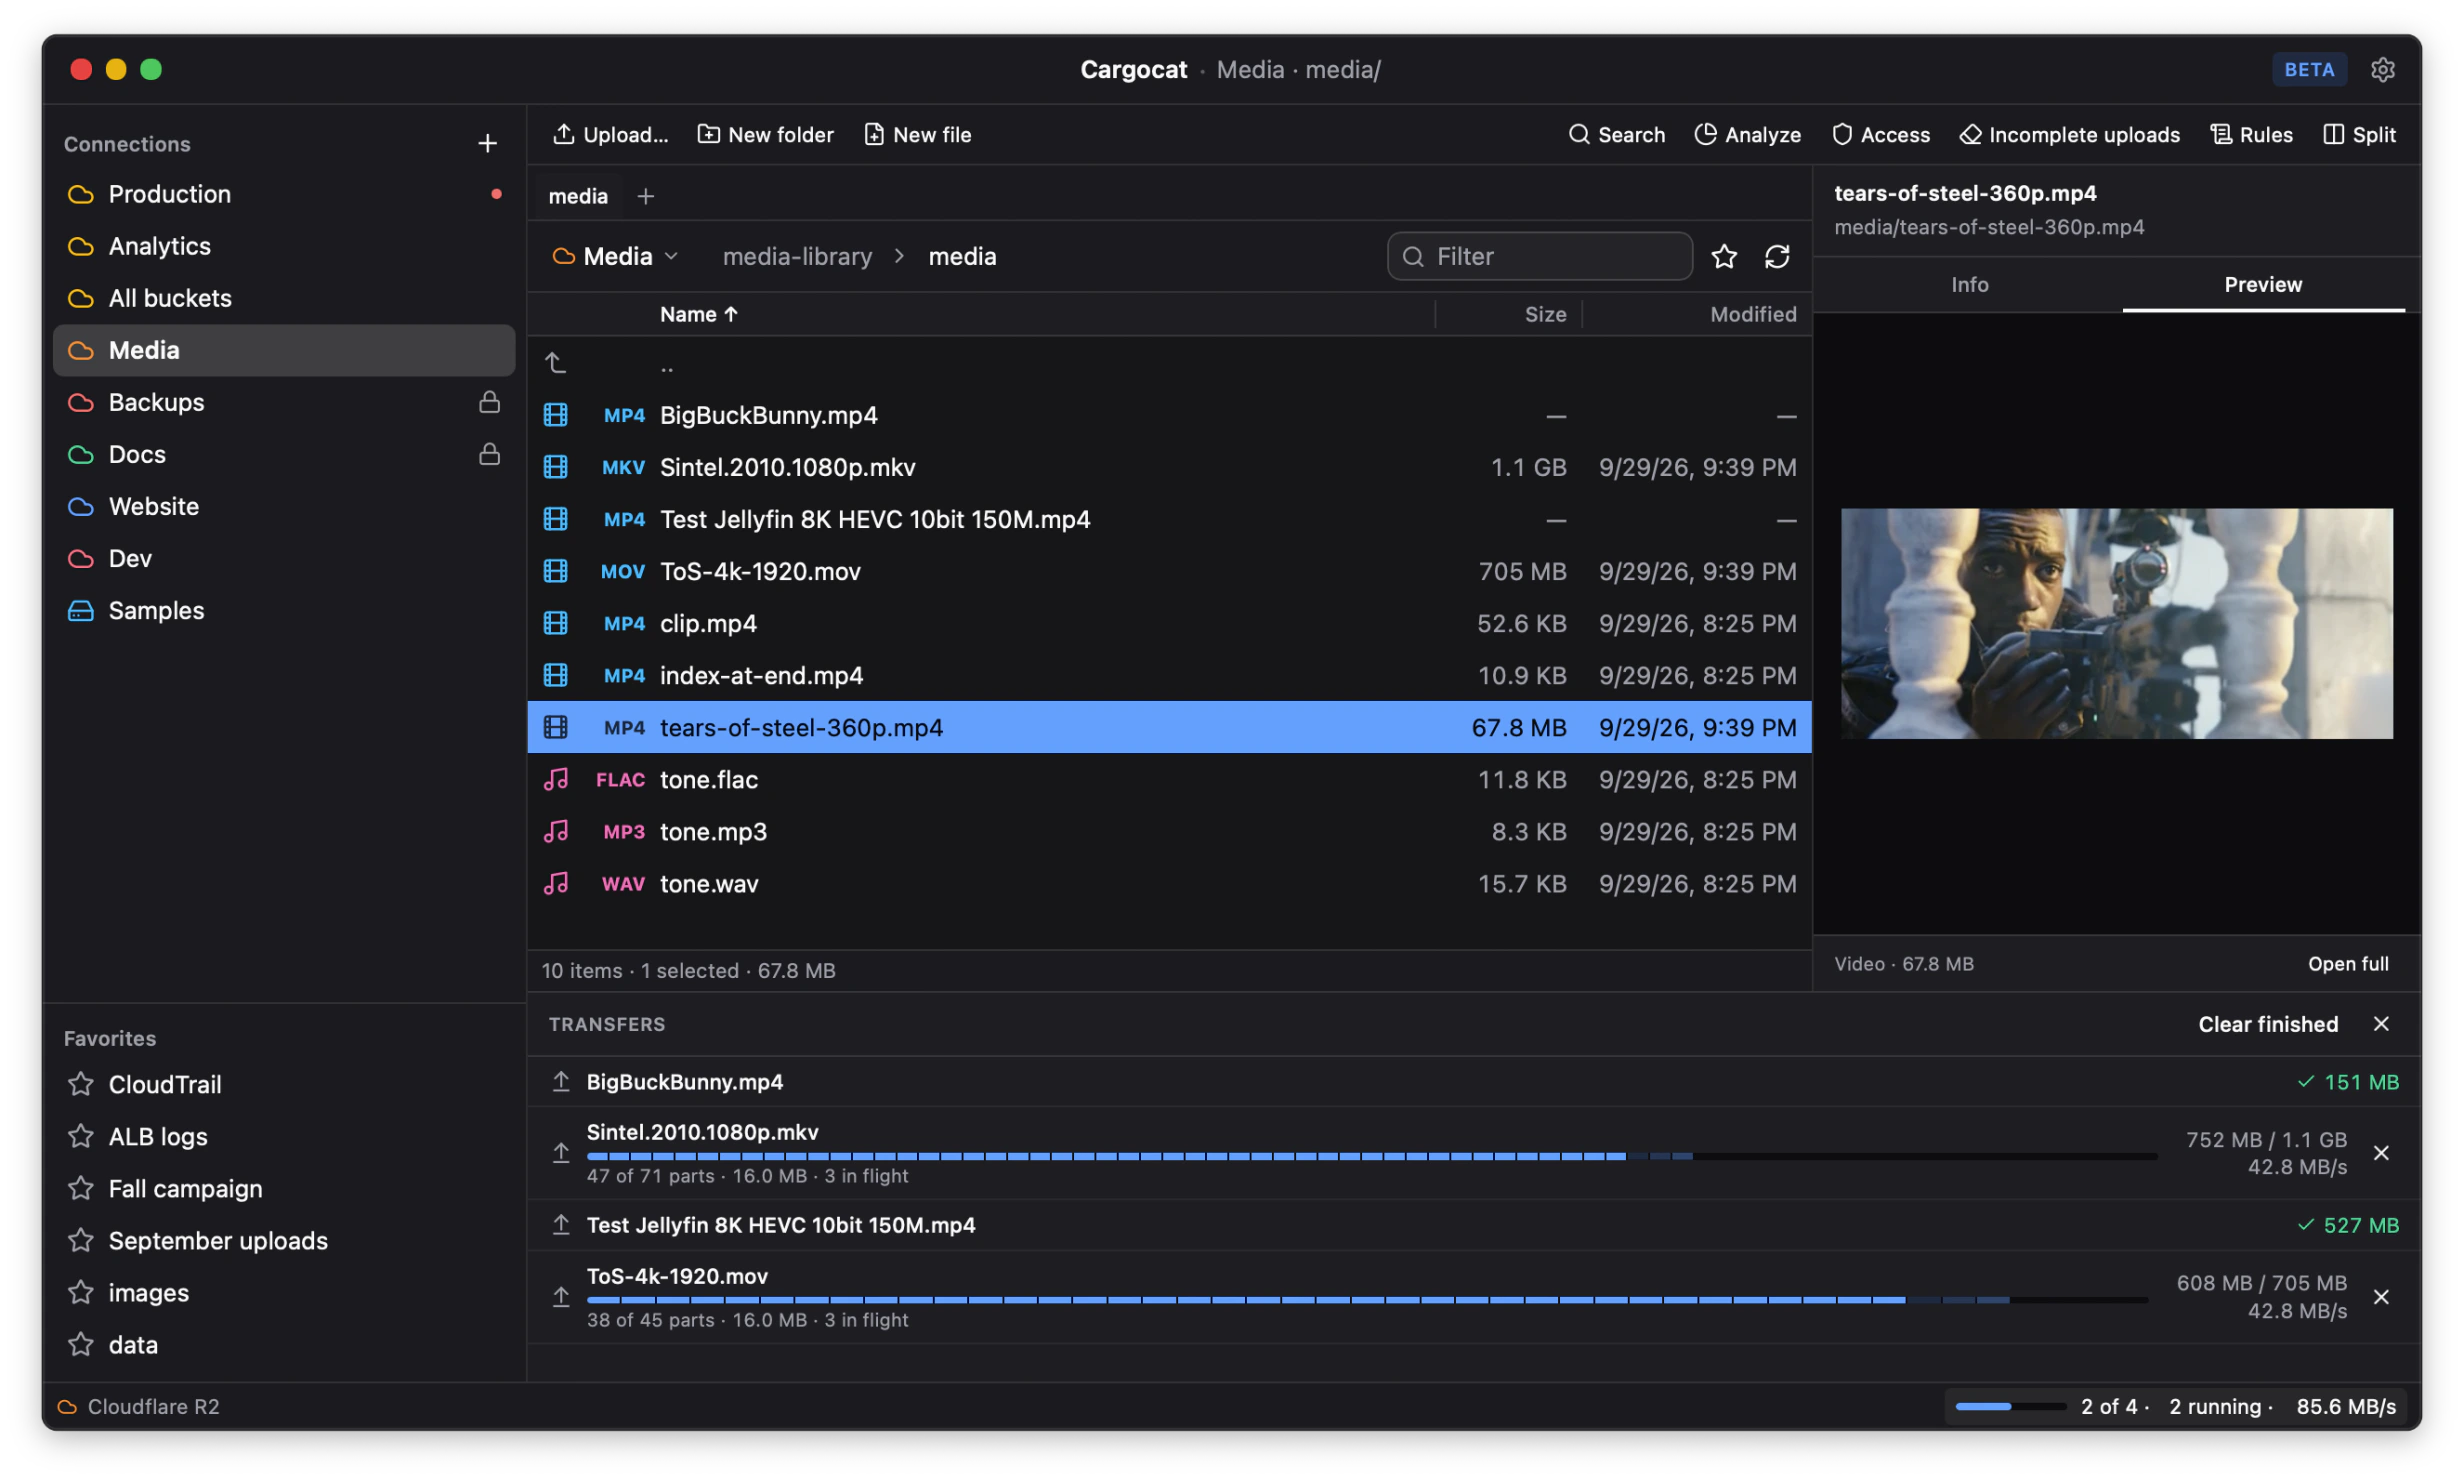
Task: Click the Upload toolbar button
Action: coord(610,134)
